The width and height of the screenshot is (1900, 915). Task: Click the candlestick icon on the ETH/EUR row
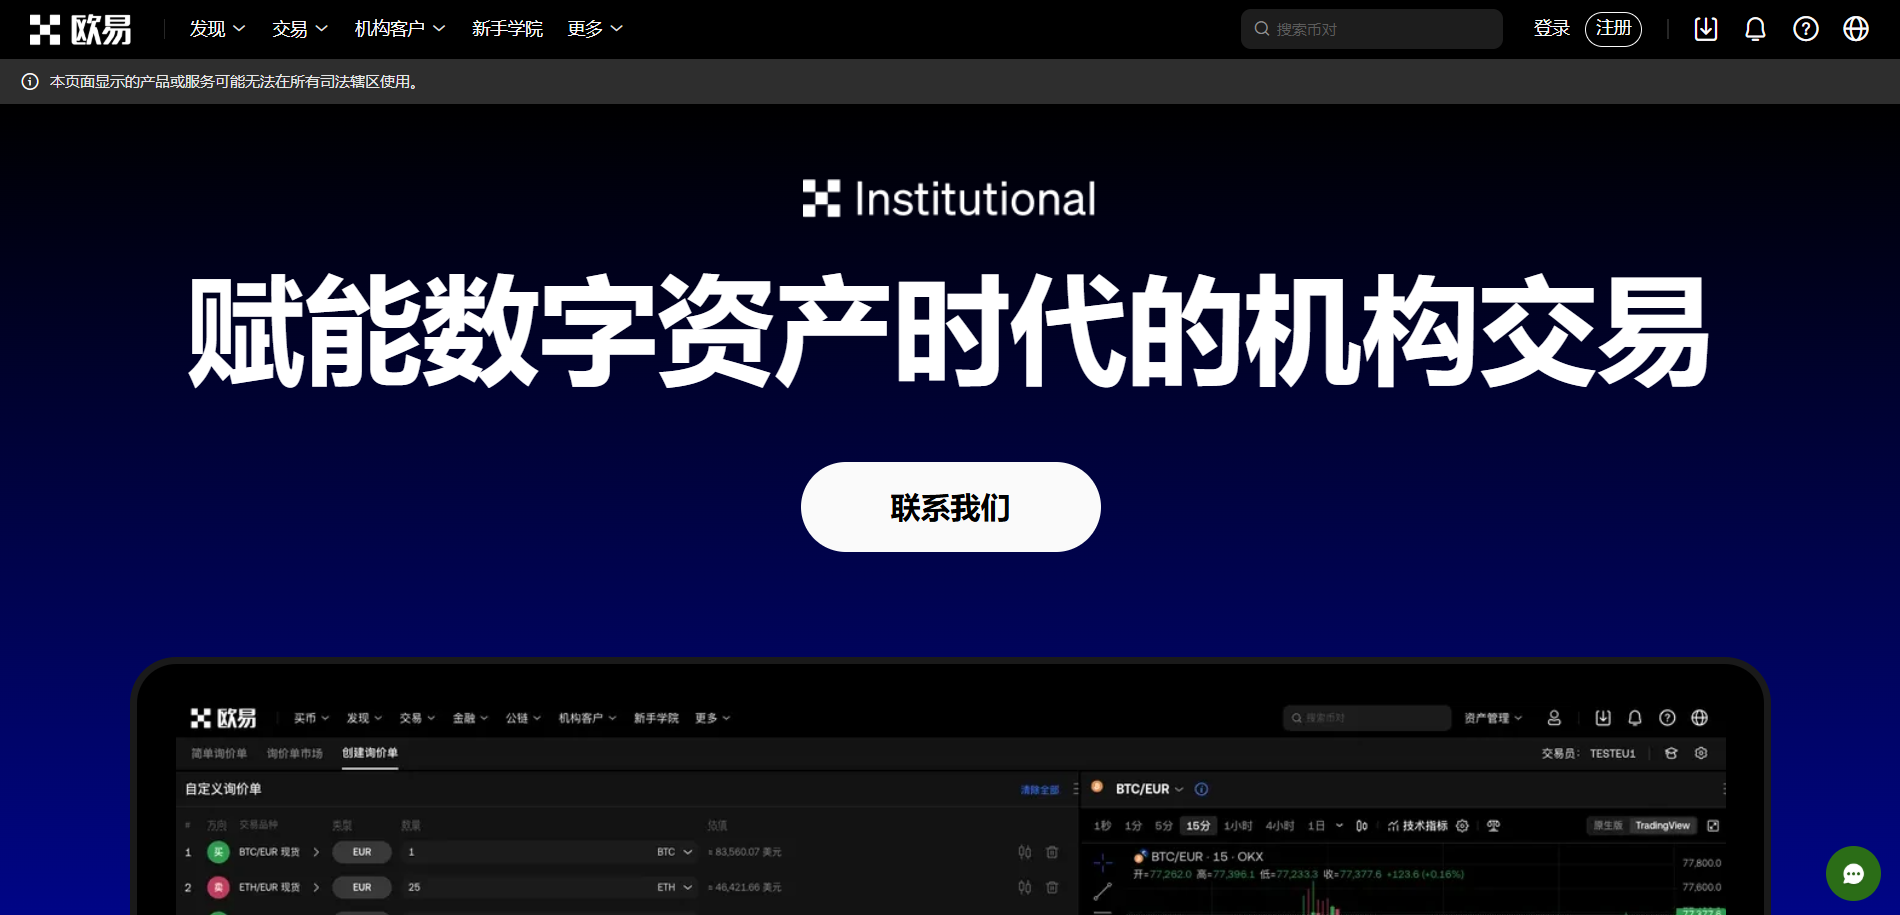(1024, 887)
